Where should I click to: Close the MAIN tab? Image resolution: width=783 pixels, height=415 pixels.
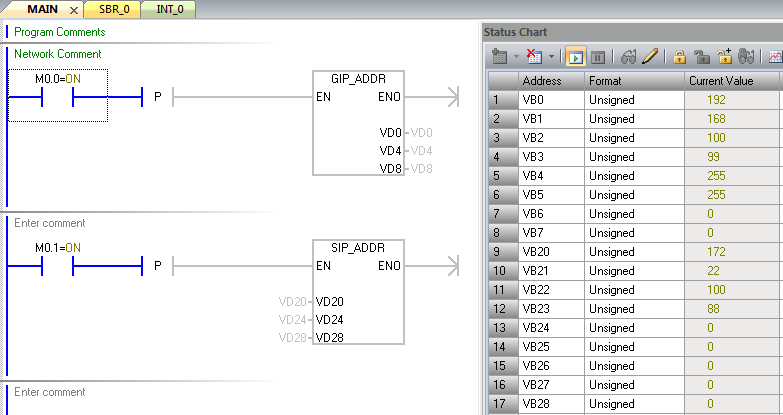(x=73, y=10)
